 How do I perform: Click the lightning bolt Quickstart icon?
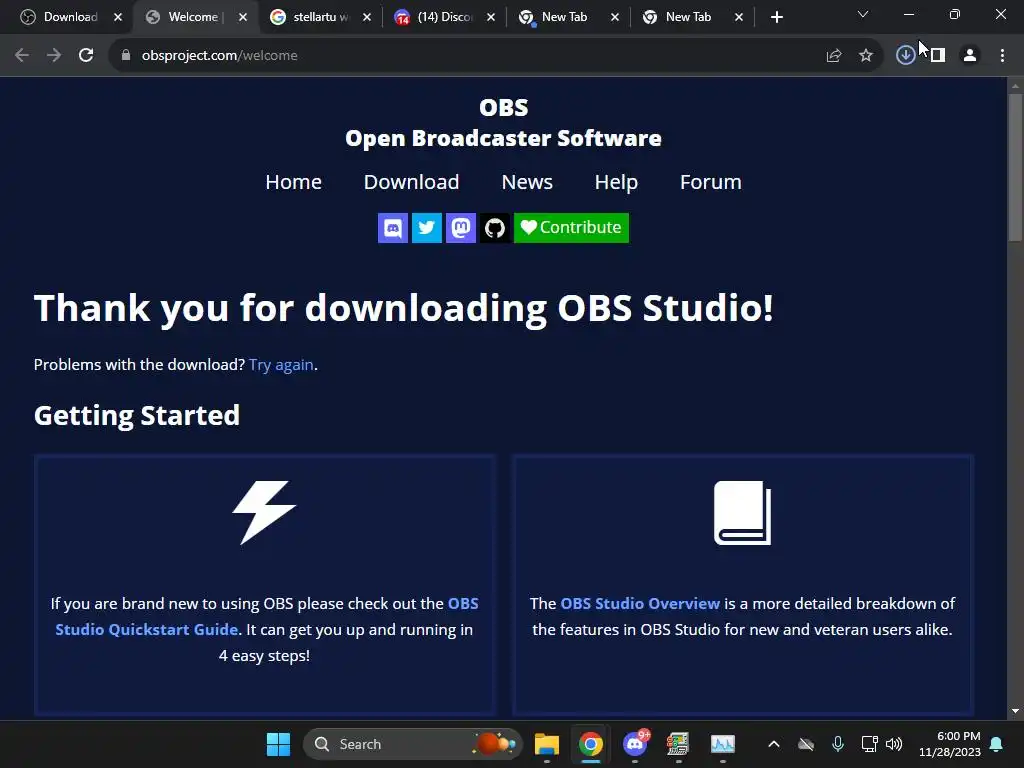(264, 513)
